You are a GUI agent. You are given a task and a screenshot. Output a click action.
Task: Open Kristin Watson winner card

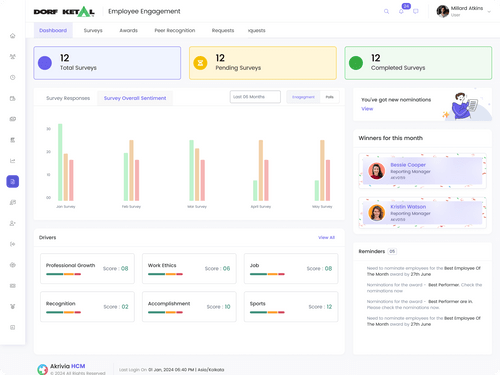pos(422,213)
